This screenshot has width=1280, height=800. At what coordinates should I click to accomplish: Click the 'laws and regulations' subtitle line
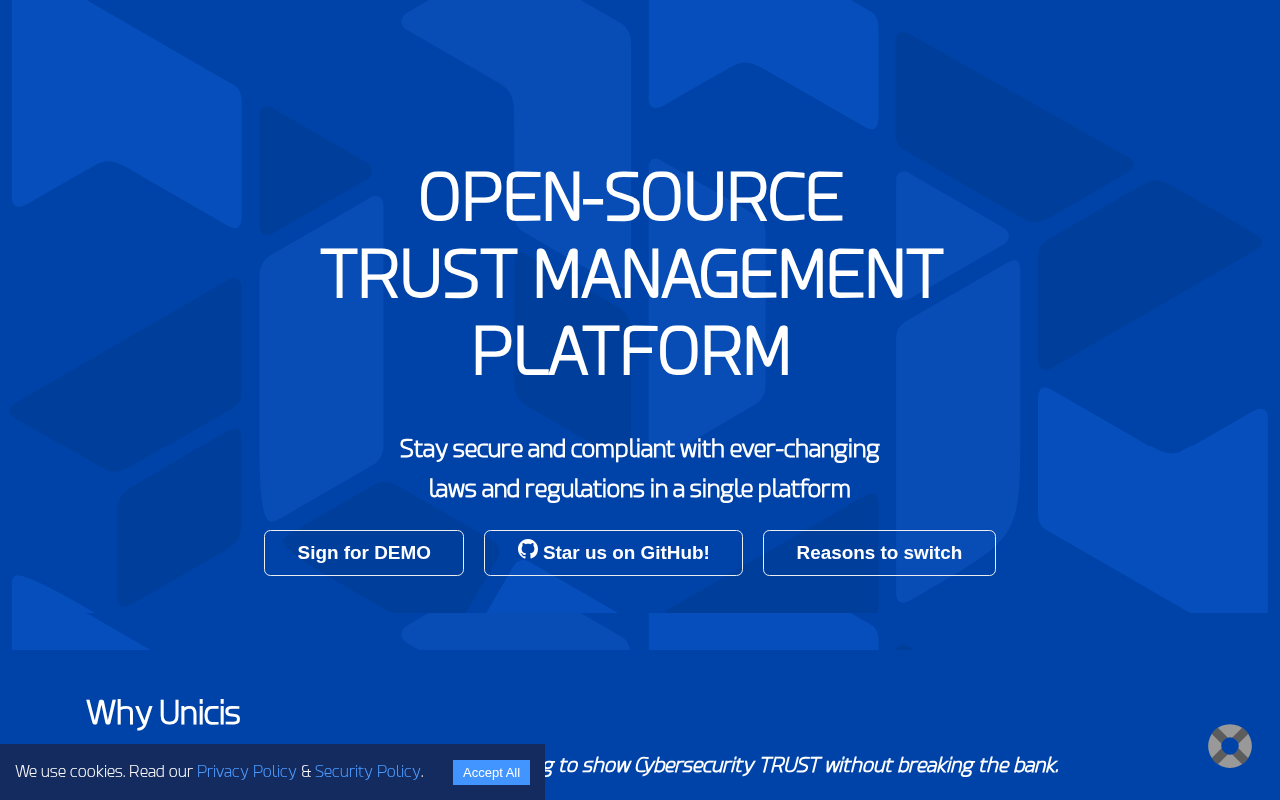pyautogui.click(x=639, y=489)
